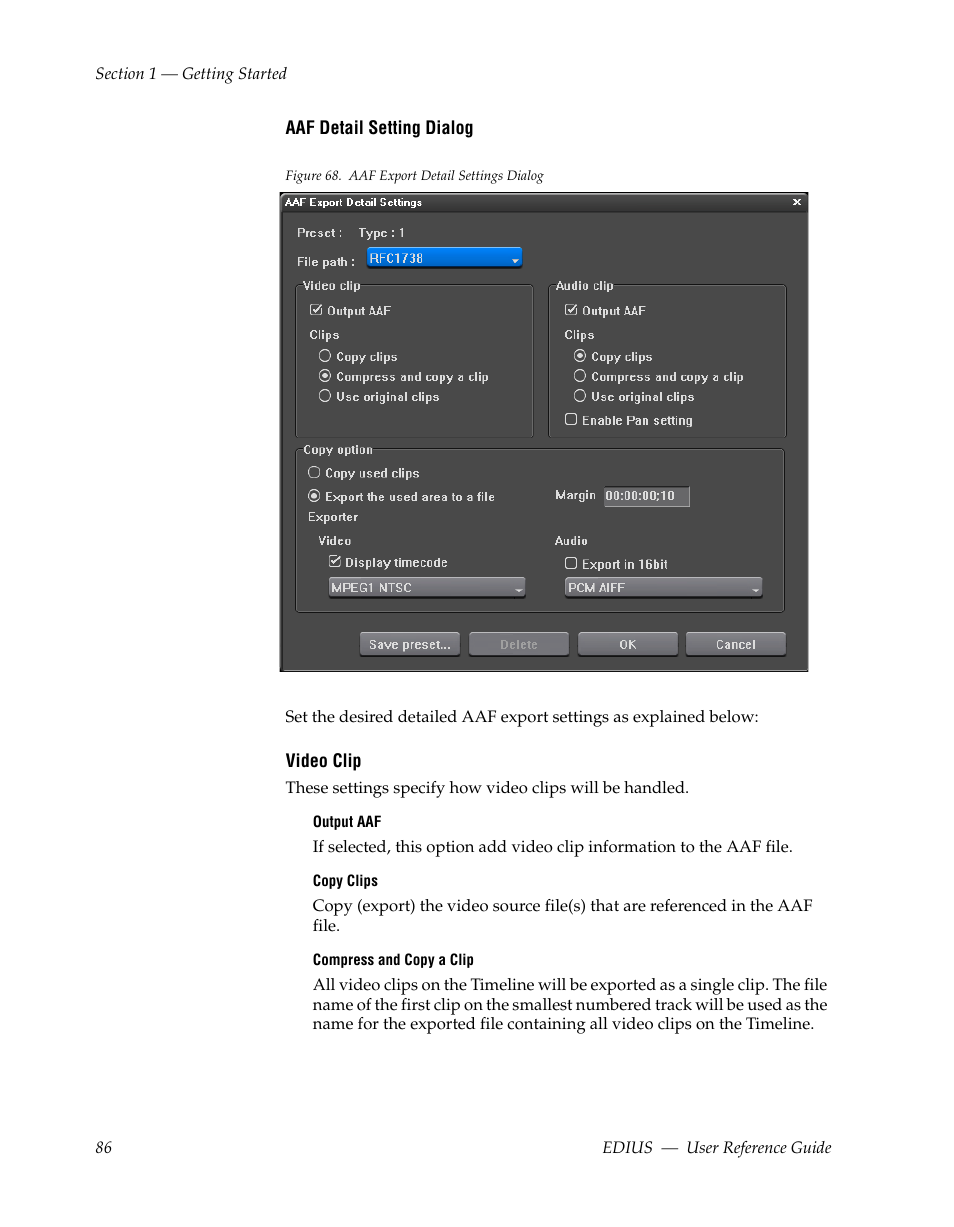The image size is (954, 1227).
Task: Close the AAF Export Detail Settings dialog
Action: click(x=797, y=202)
